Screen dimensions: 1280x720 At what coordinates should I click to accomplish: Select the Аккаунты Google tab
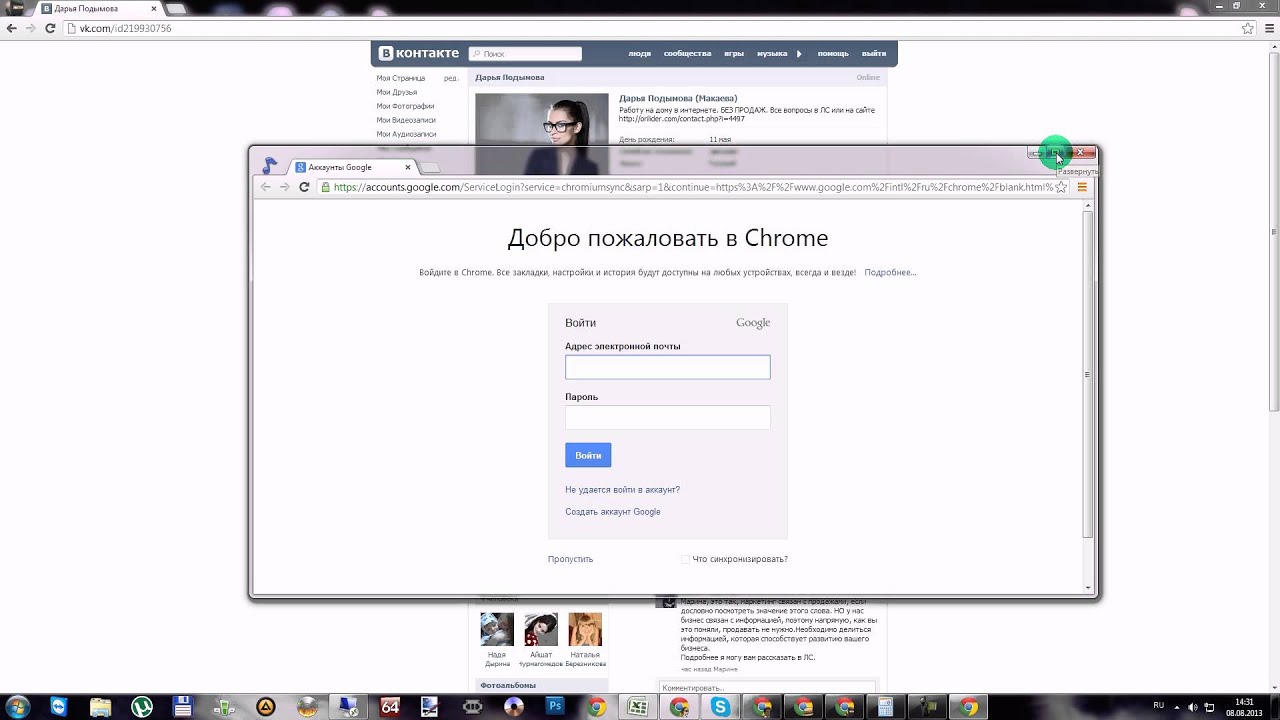[x=350, y=167]
